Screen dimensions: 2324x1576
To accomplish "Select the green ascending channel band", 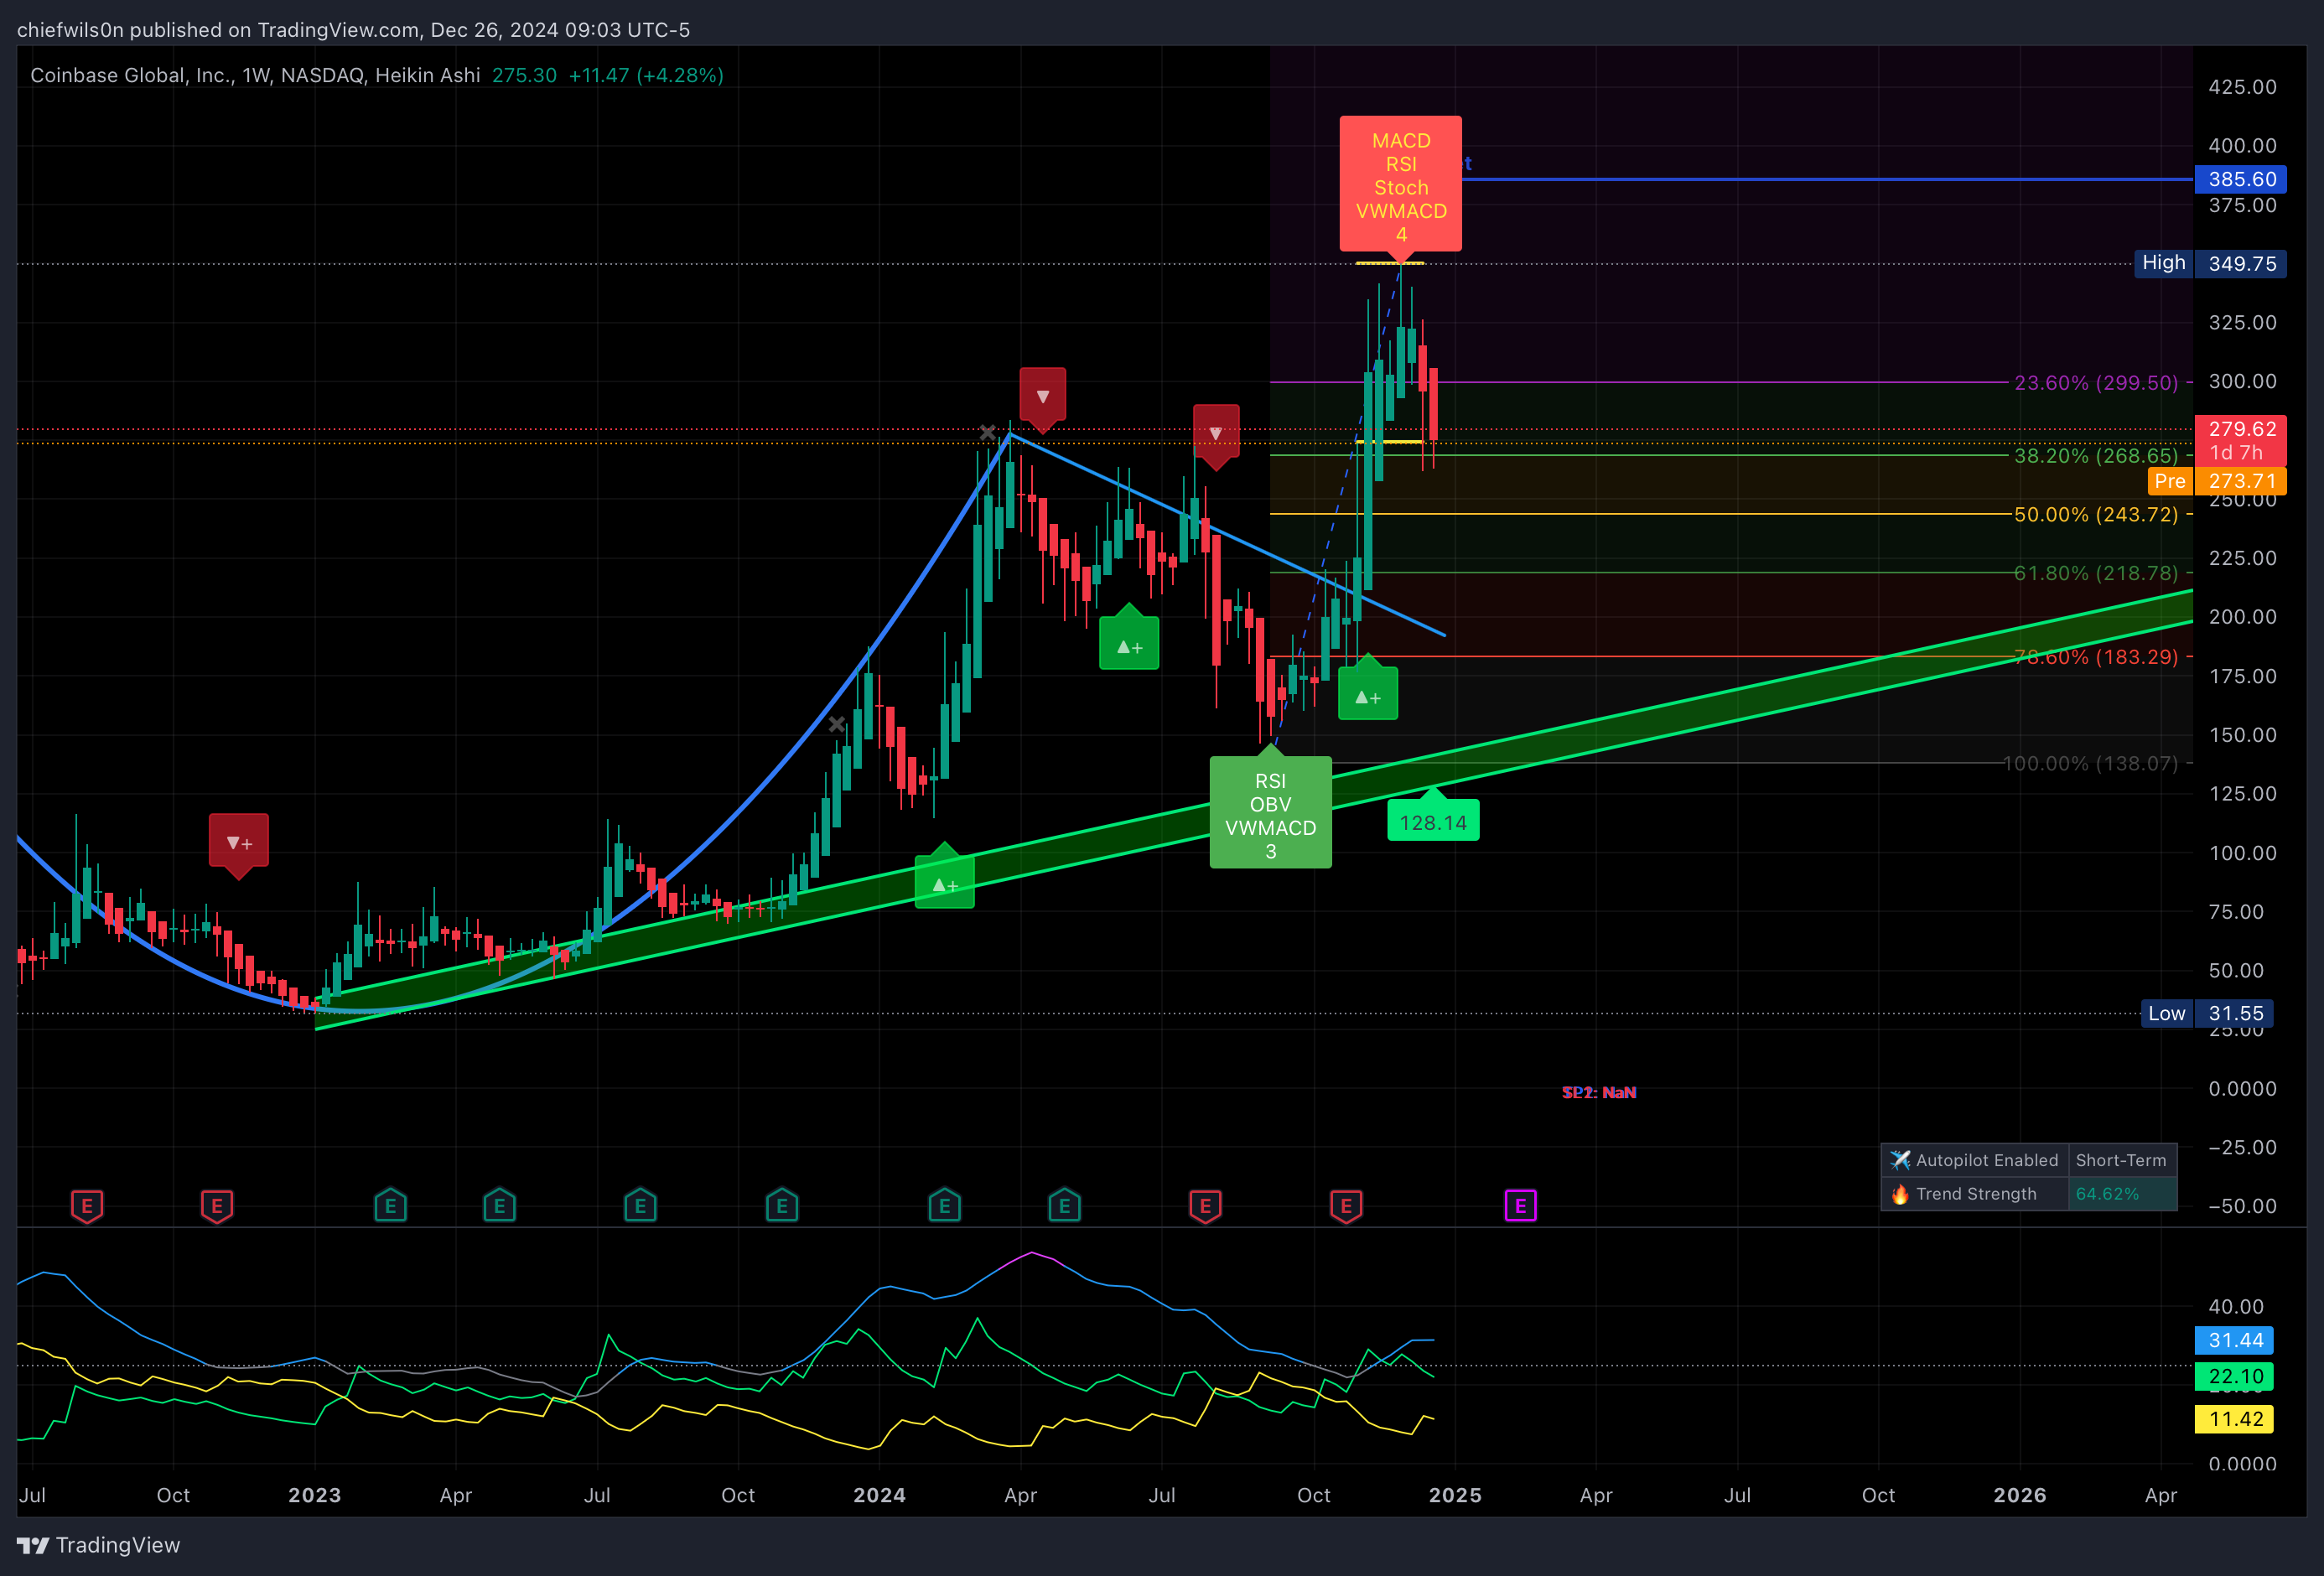I will click(1254, 811).
